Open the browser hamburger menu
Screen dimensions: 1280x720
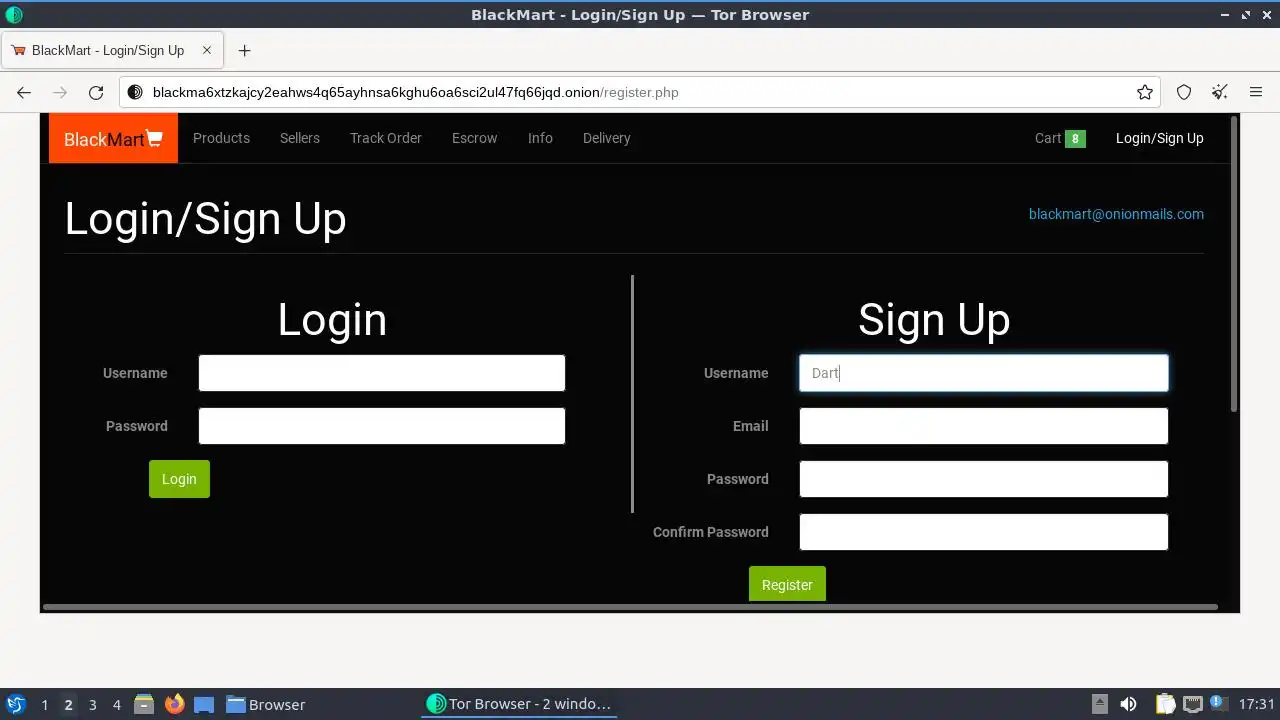tap(1256, 92)
